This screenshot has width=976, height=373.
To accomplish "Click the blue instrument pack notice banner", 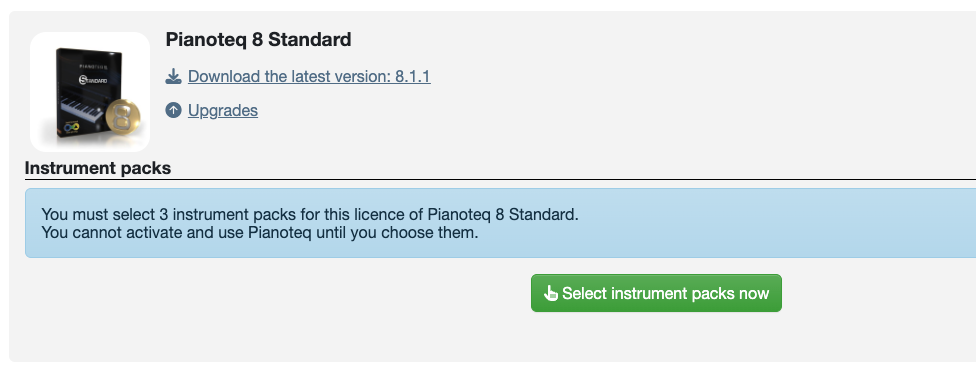I will [x=500, y=223].
